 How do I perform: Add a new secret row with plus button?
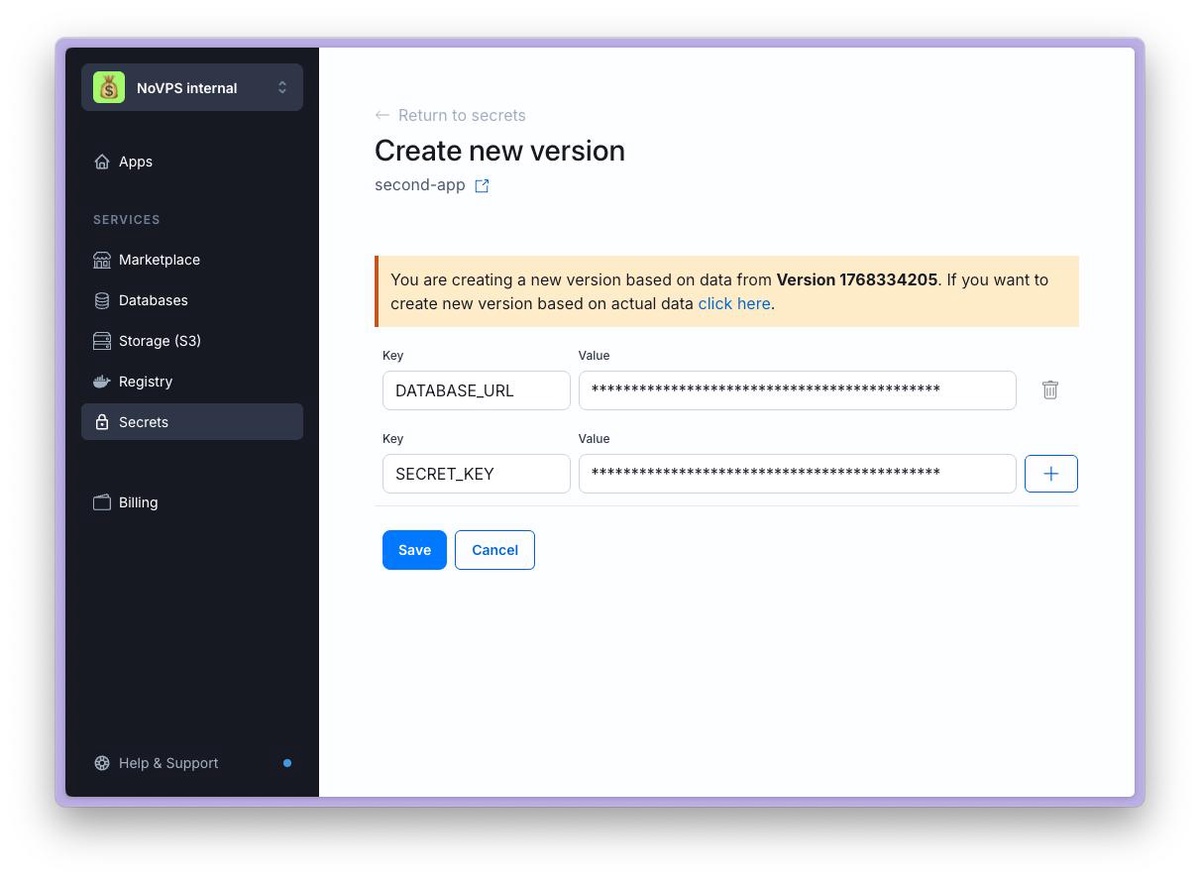[1051, 474]
